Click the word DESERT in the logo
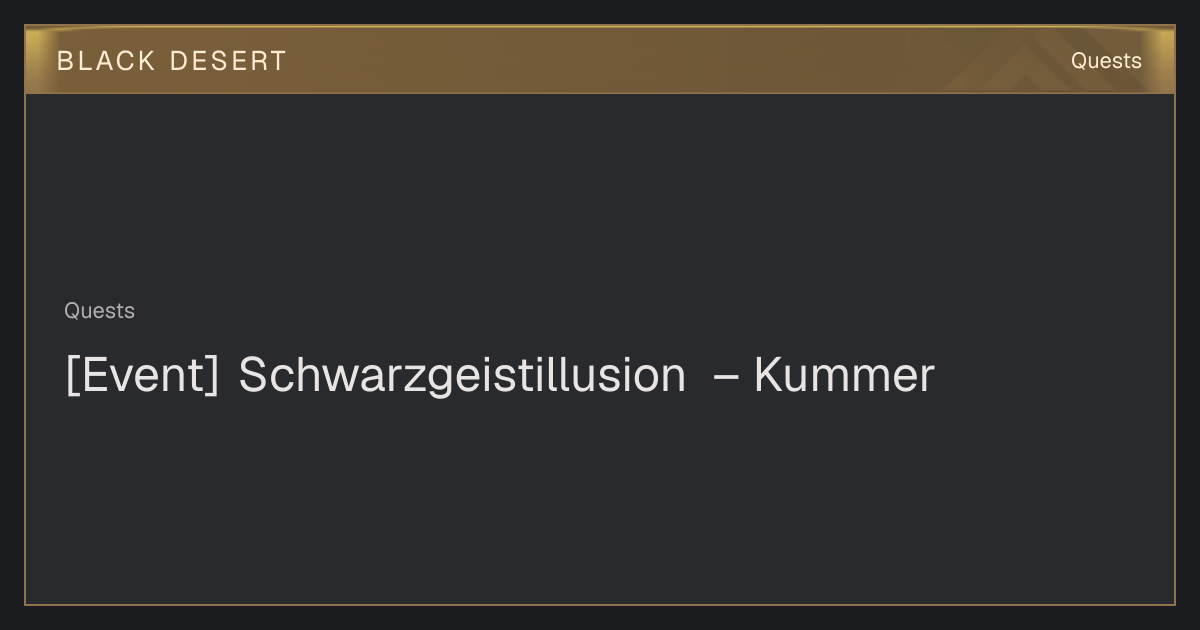 tap(228, 61)
